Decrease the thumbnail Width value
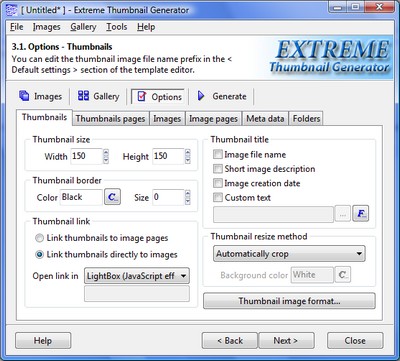 tap(106, 160)
